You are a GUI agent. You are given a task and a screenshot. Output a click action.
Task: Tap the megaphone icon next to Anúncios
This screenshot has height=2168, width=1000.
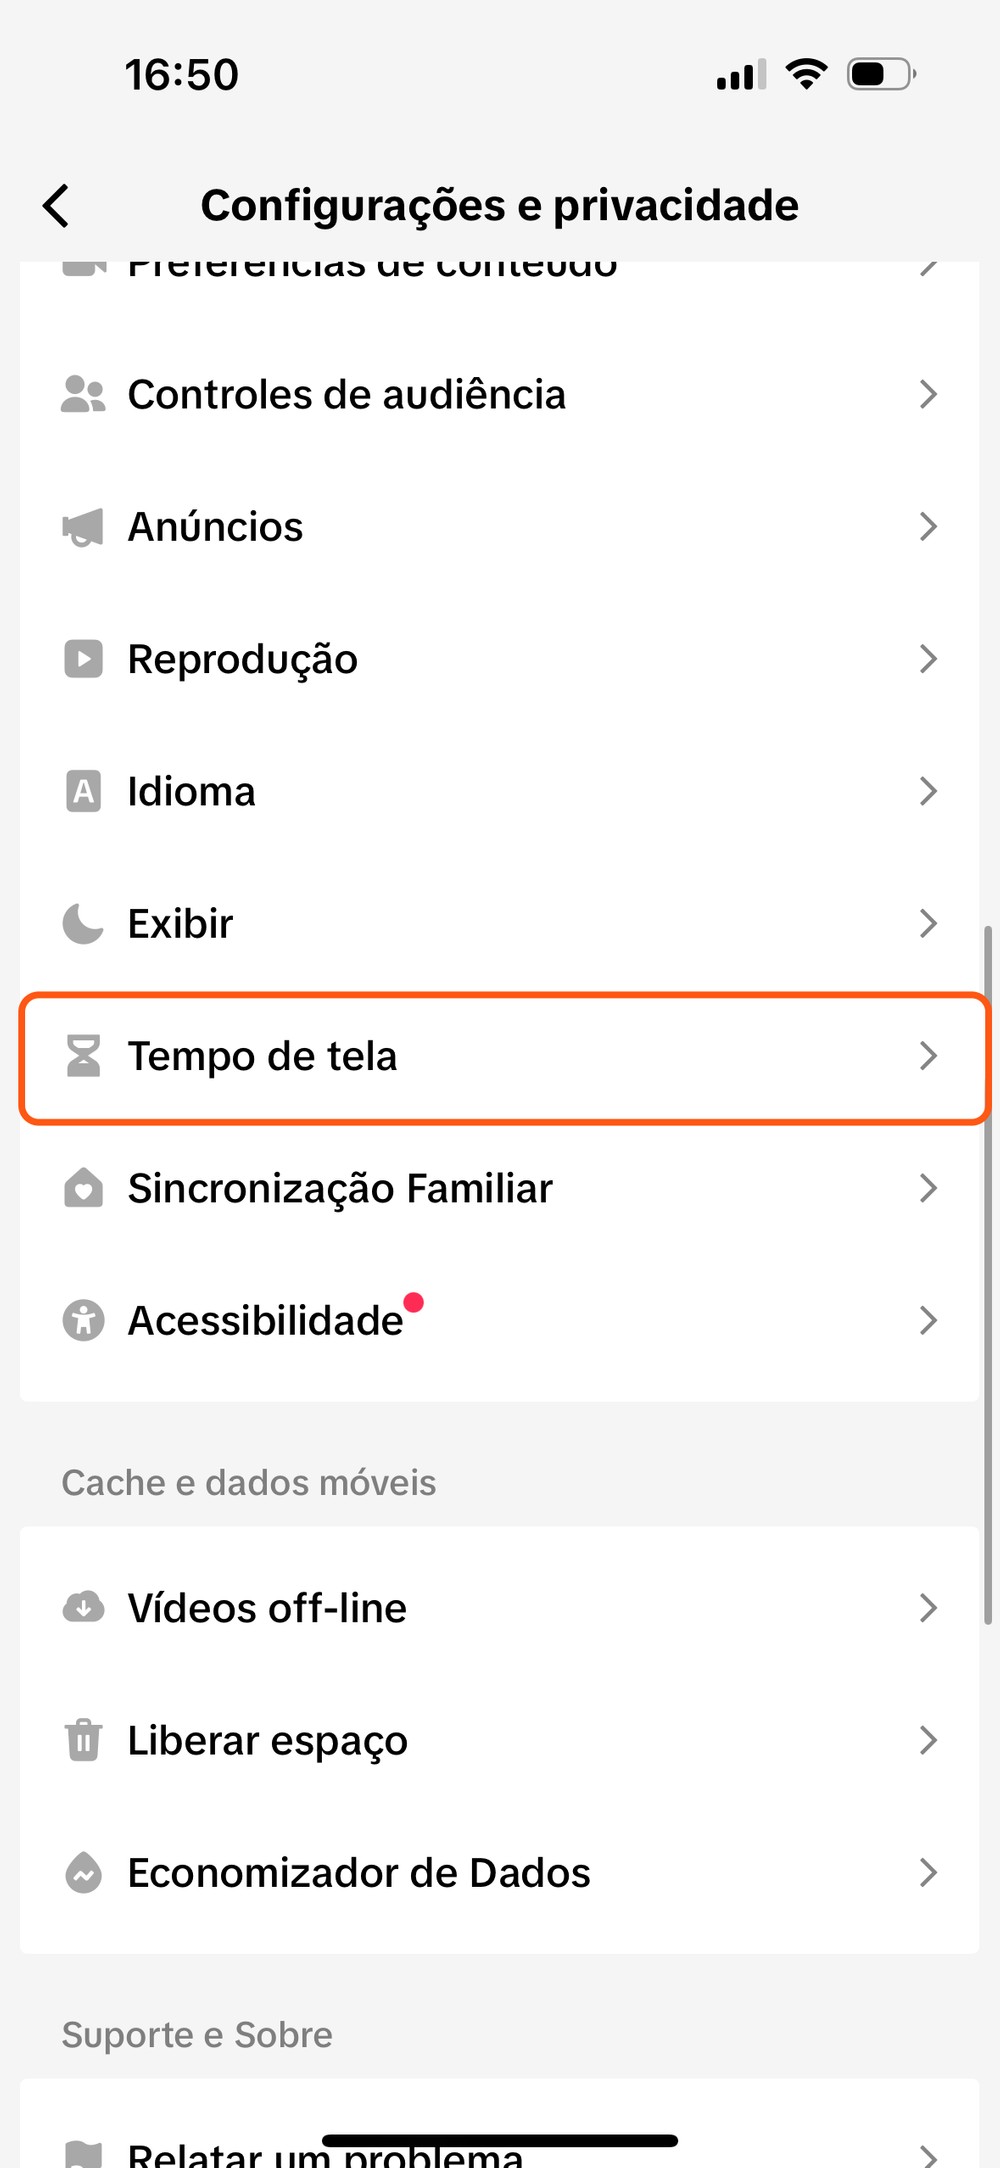83,527
